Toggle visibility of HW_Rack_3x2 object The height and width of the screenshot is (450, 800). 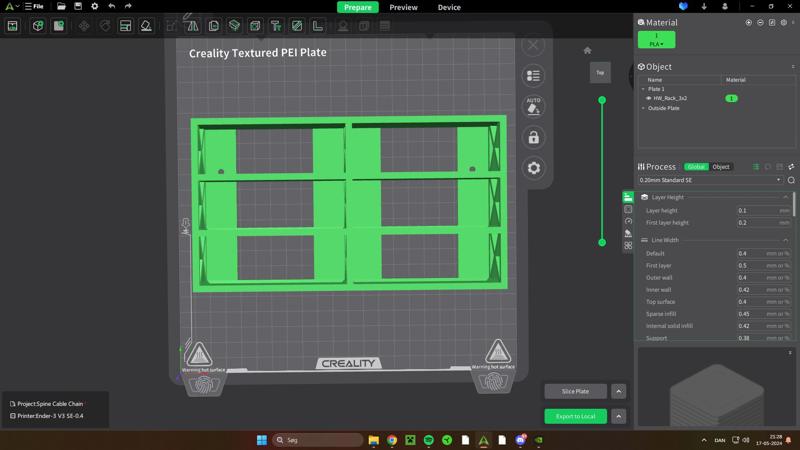point(648,98)
